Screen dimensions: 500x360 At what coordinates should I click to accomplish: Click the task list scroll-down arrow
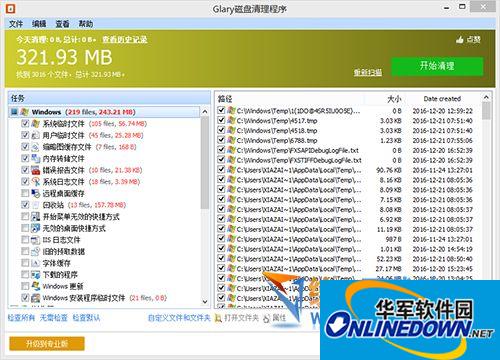click(205, 302)
